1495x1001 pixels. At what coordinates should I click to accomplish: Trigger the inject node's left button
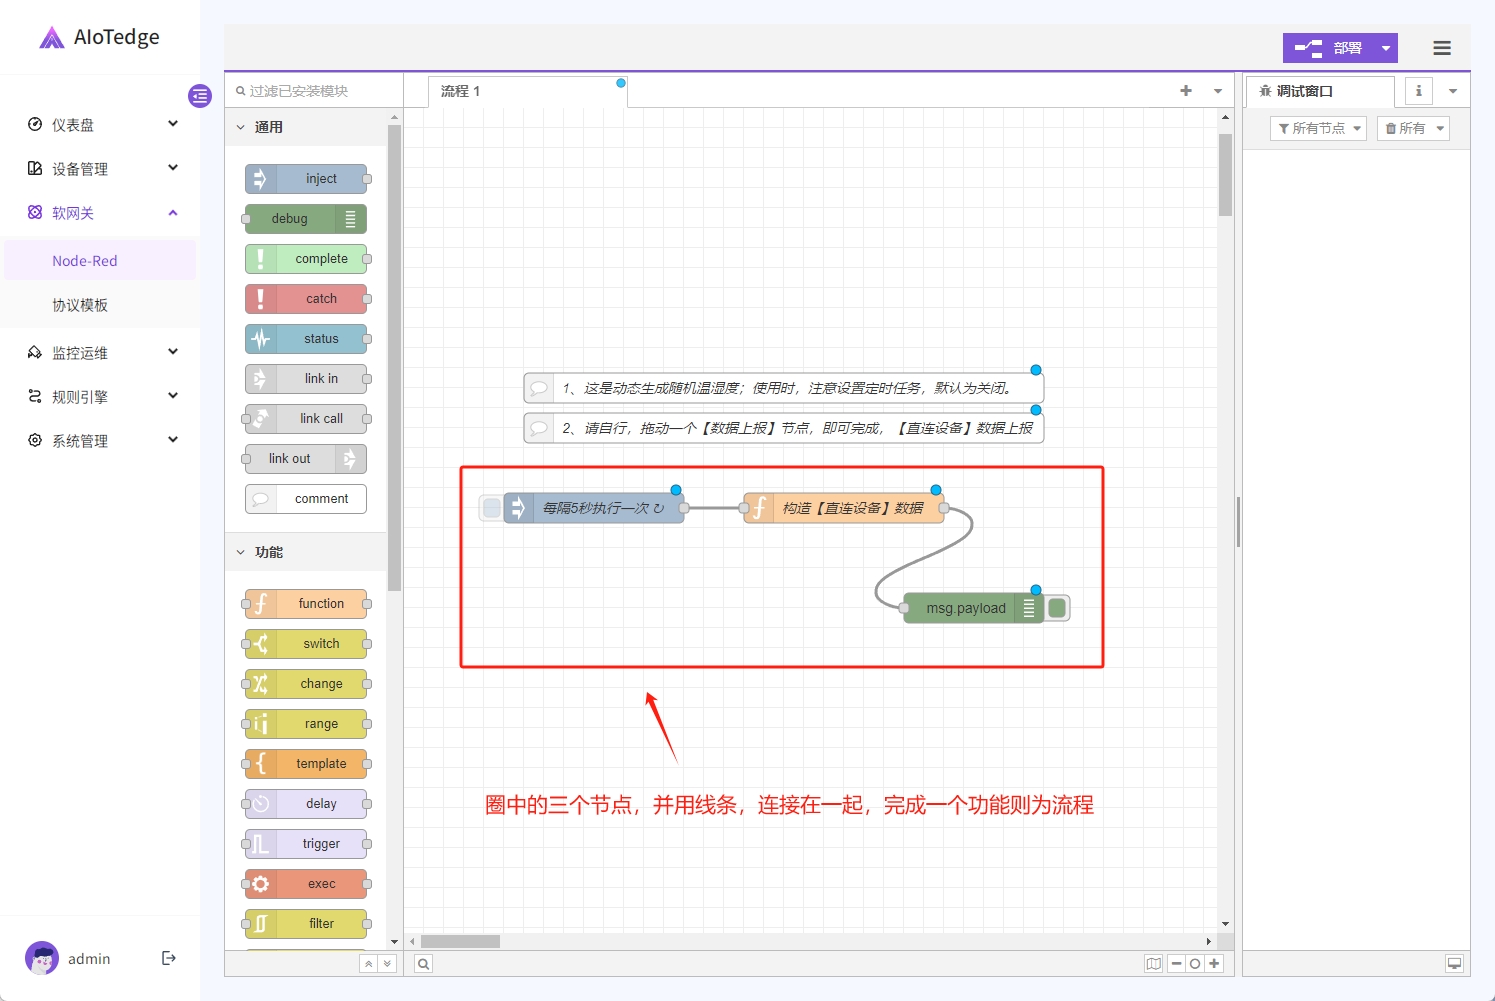coord(492,508)
